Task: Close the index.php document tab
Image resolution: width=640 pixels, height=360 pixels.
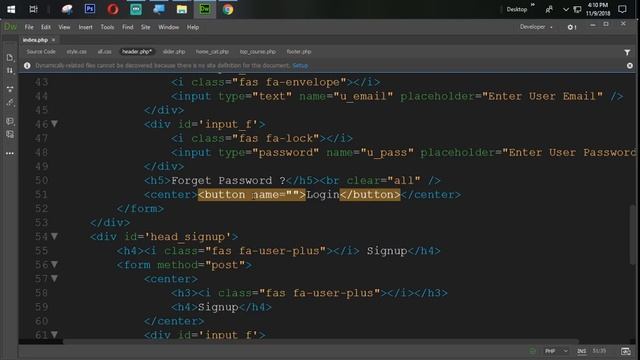Action: (x=53, y=40)
